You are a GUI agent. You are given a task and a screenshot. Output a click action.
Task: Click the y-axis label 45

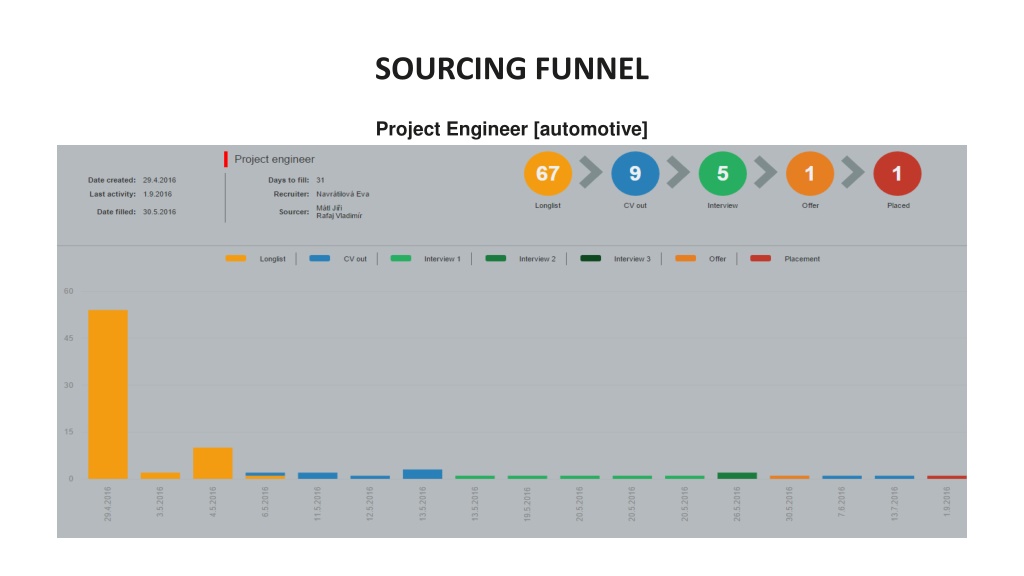coord(69,338)
